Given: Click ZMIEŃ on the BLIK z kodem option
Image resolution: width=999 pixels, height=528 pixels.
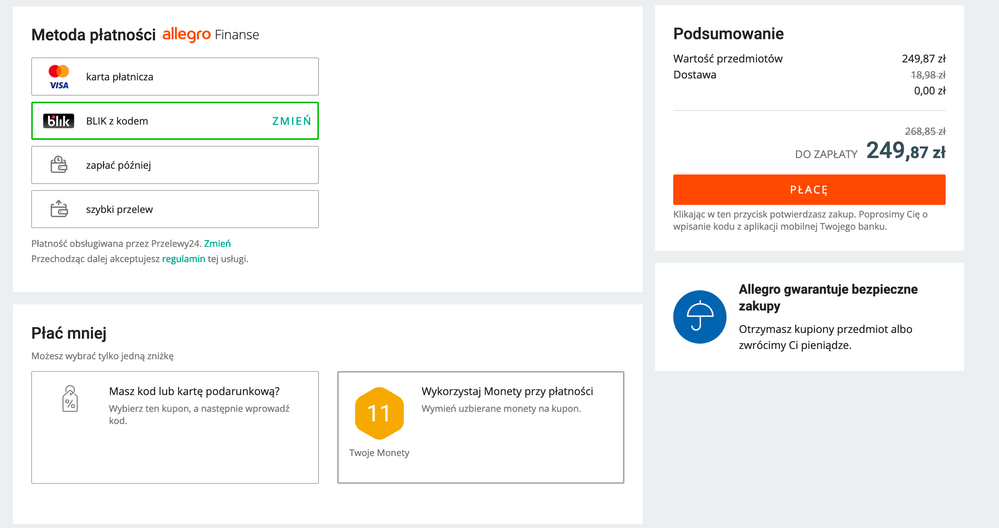Looking at the screenshot, I should pyautogui.click(x=291, y=121).
